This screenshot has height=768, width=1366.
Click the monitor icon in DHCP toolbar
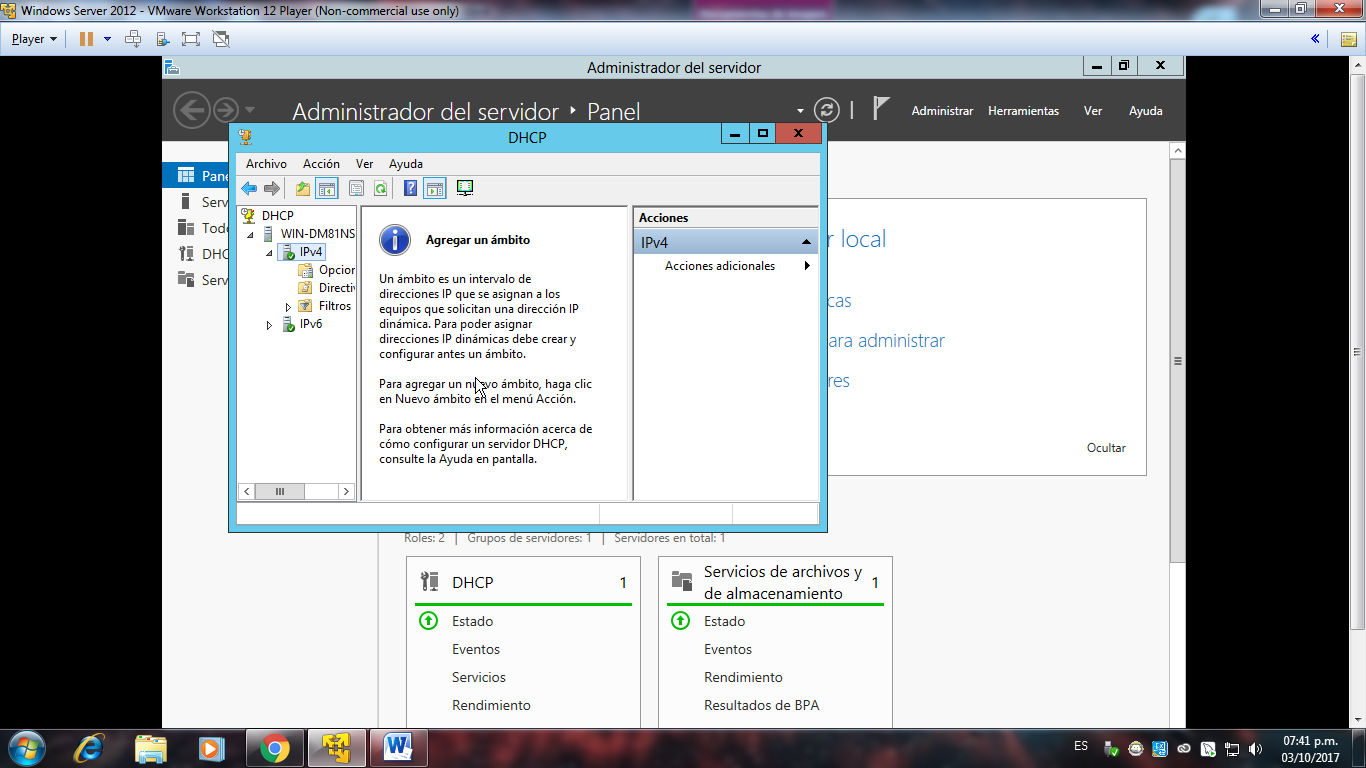pos(464,188)
